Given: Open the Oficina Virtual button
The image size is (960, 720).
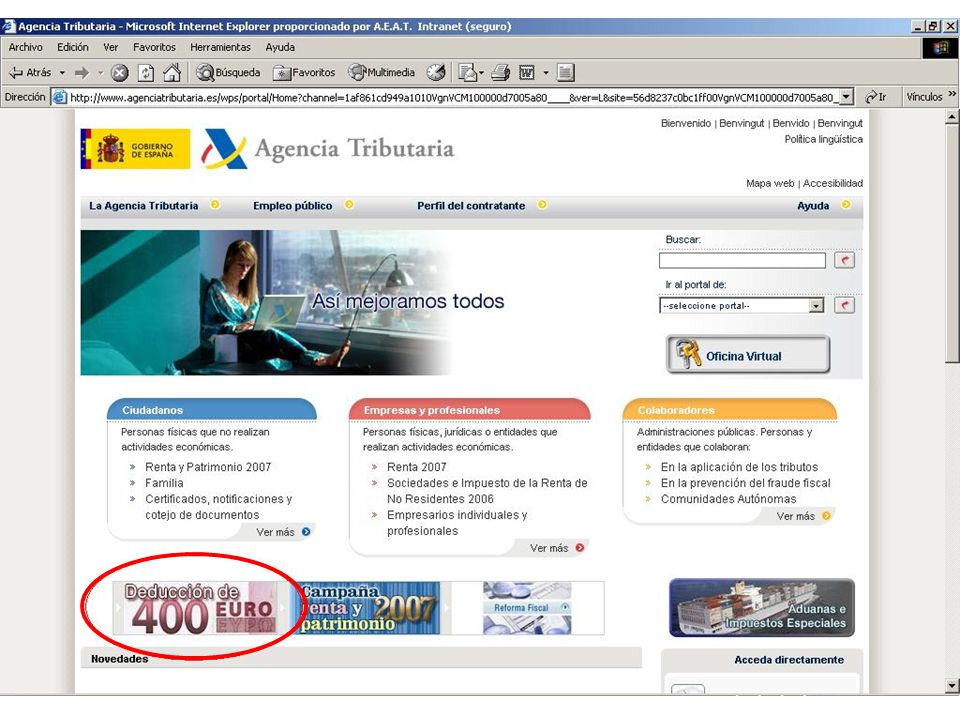Looking at the screenshot, I should click(748, 354).
